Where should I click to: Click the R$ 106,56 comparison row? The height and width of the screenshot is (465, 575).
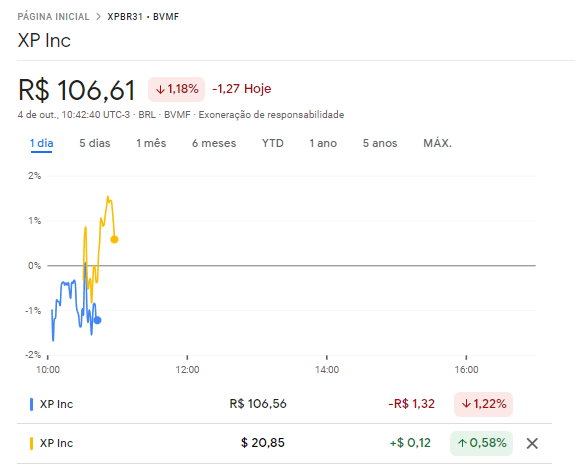pos(284,404)
